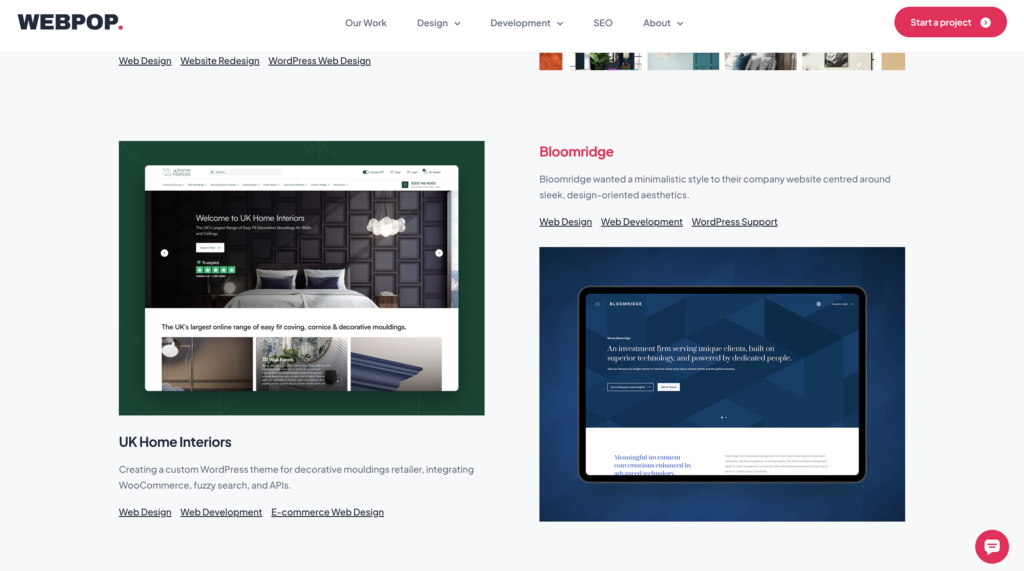Viewport: 1024px width, 571px height.
Task: Open the Our Work page
Action: 366,23
